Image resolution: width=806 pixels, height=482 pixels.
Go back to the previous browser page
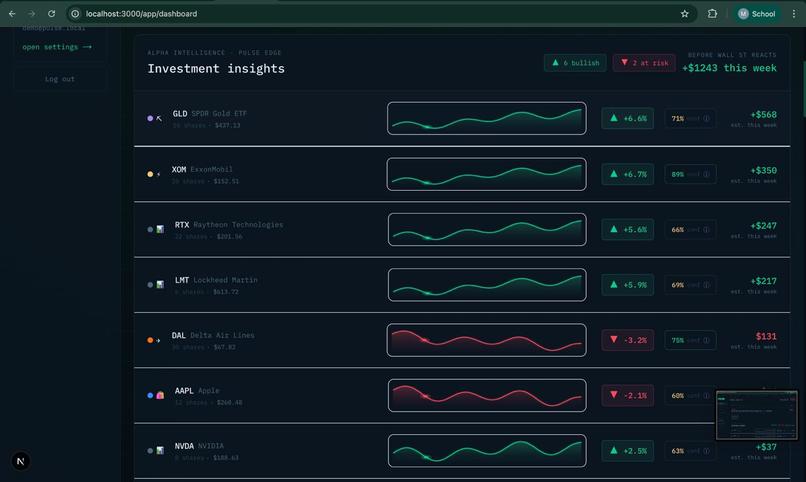12,14
